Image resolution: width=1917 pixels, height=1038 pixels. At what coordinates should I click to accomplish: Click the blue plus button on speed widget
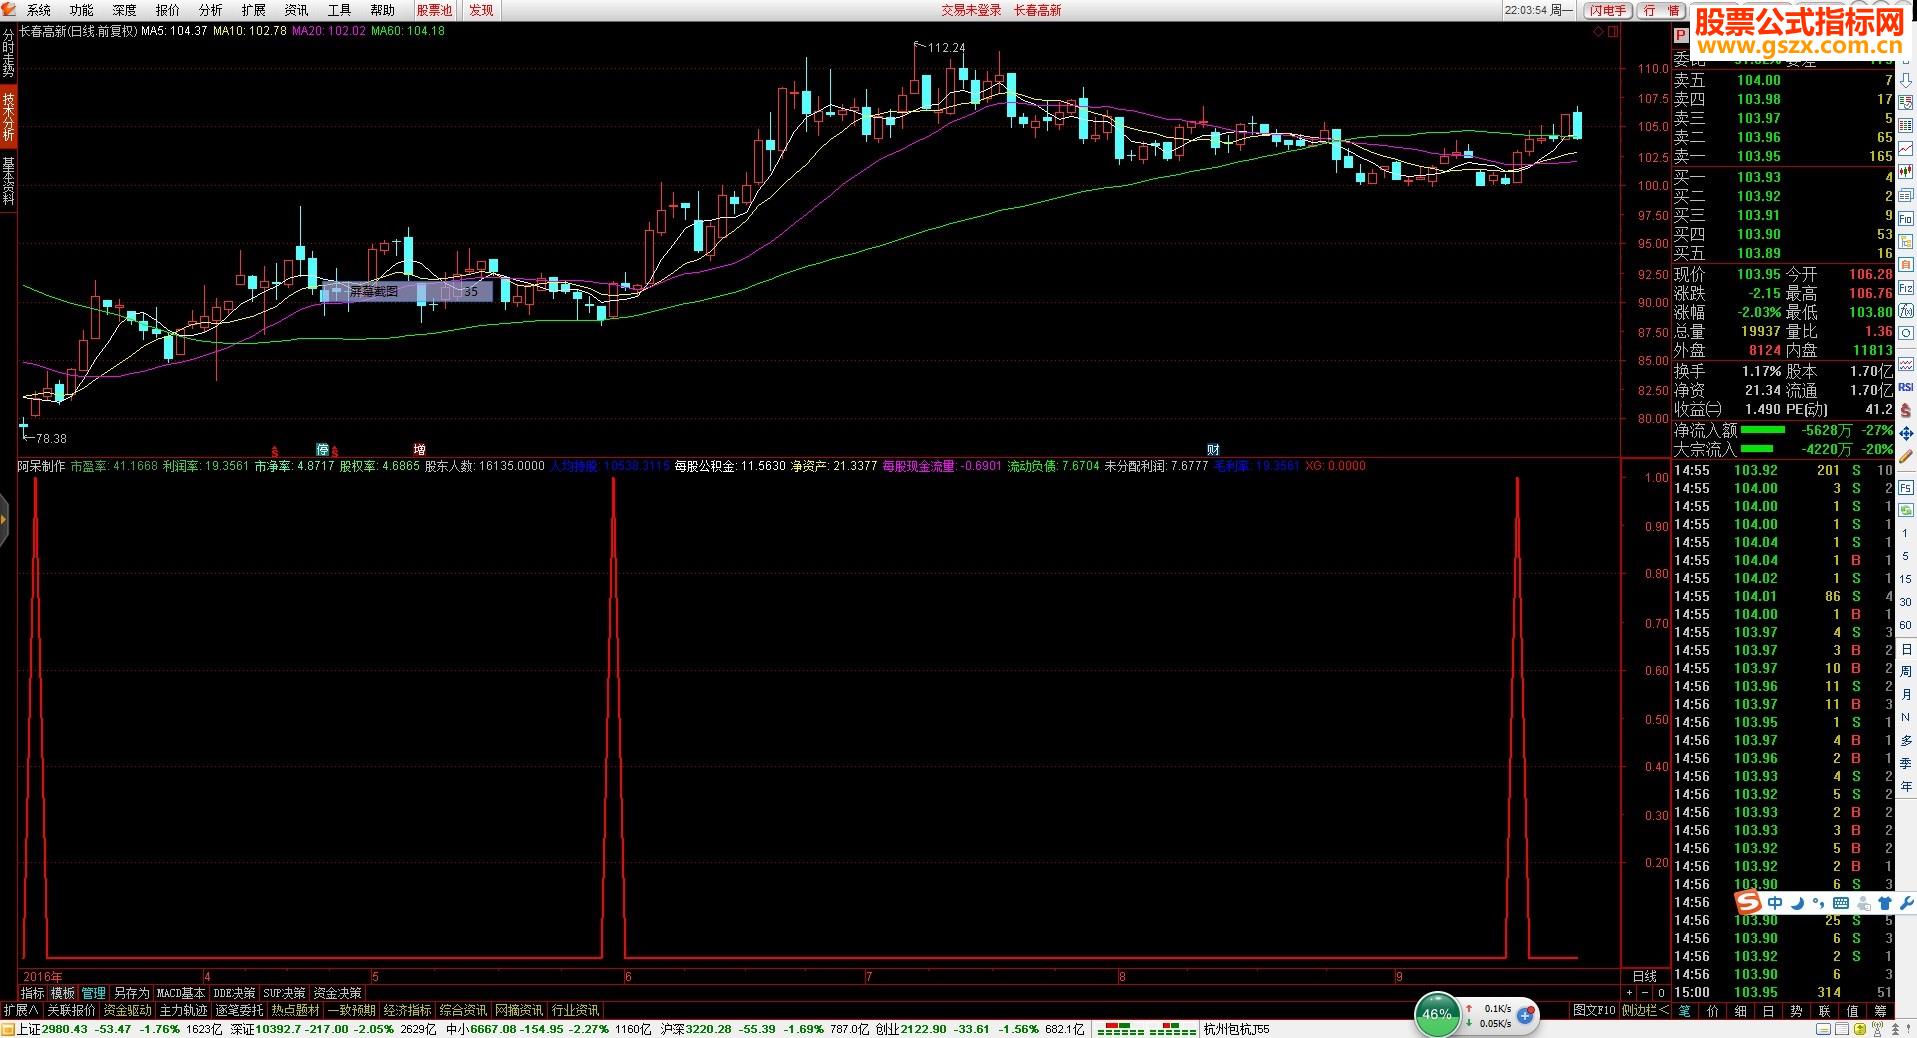[1525, 1015]
